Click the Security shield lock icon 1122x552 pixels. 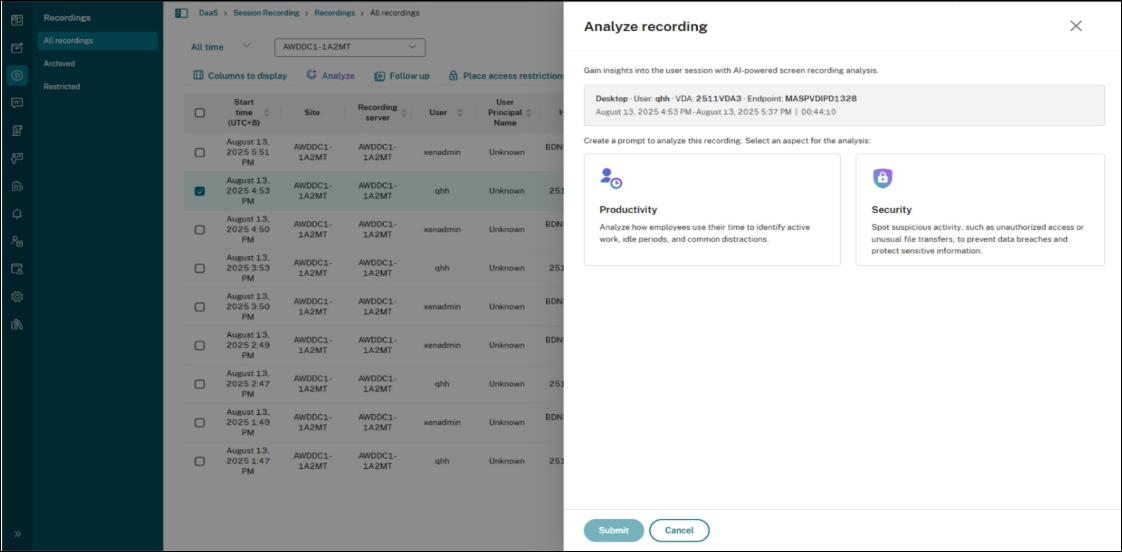(x=882, y=179)
